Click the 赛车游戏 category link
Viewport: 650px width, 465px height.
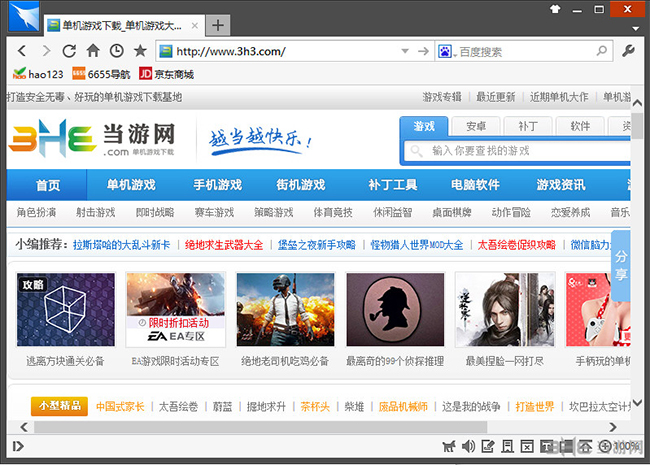pyautogui.click(x=214, y=212)
